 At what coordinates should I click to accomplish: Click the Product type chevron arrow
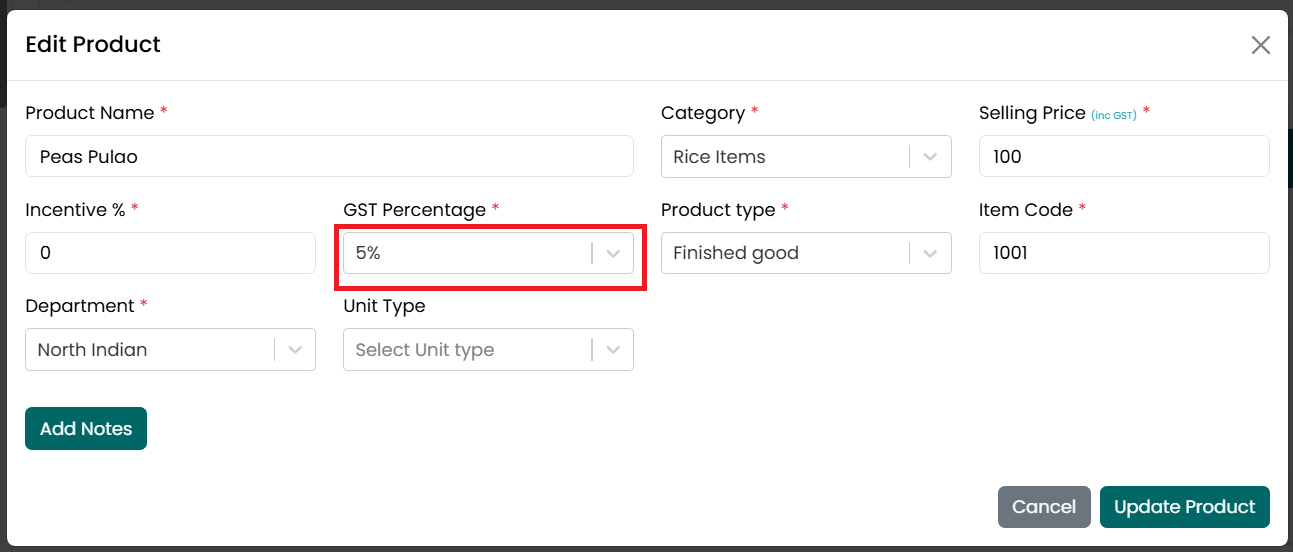tap(930, 254)
